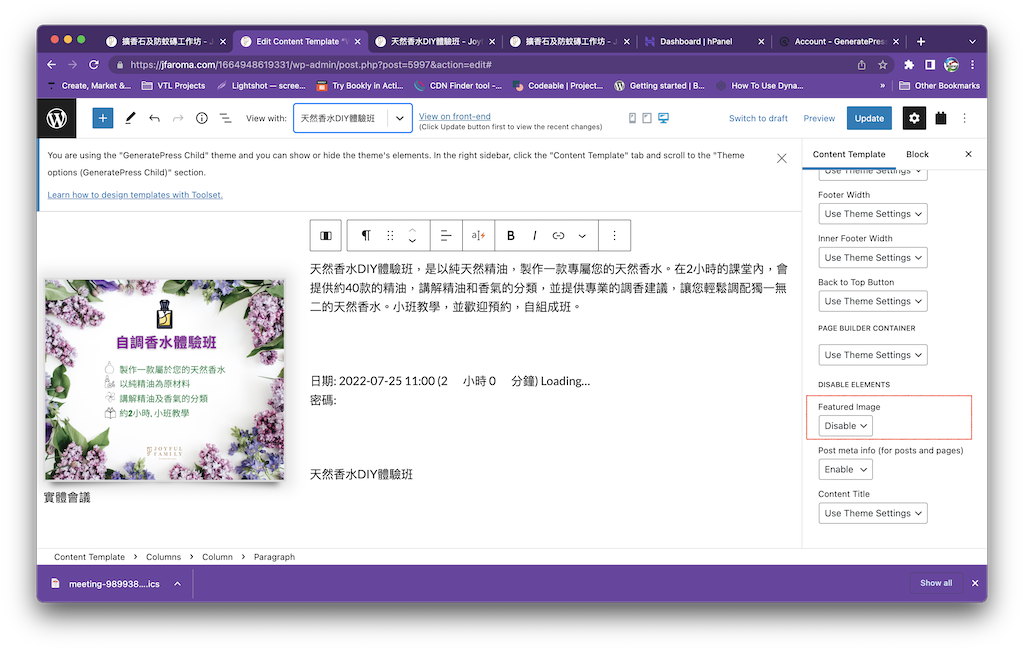
Task: Click the block drag handle dots
Action: click(390, 236)
